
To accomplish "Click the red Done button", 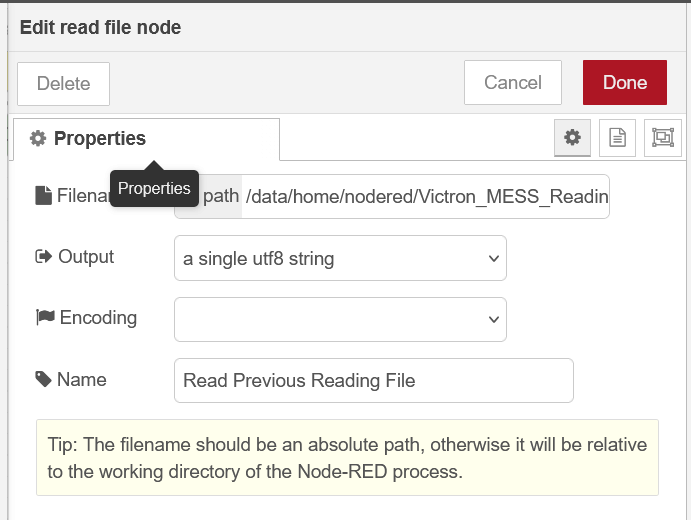I will tap(624, 82).
